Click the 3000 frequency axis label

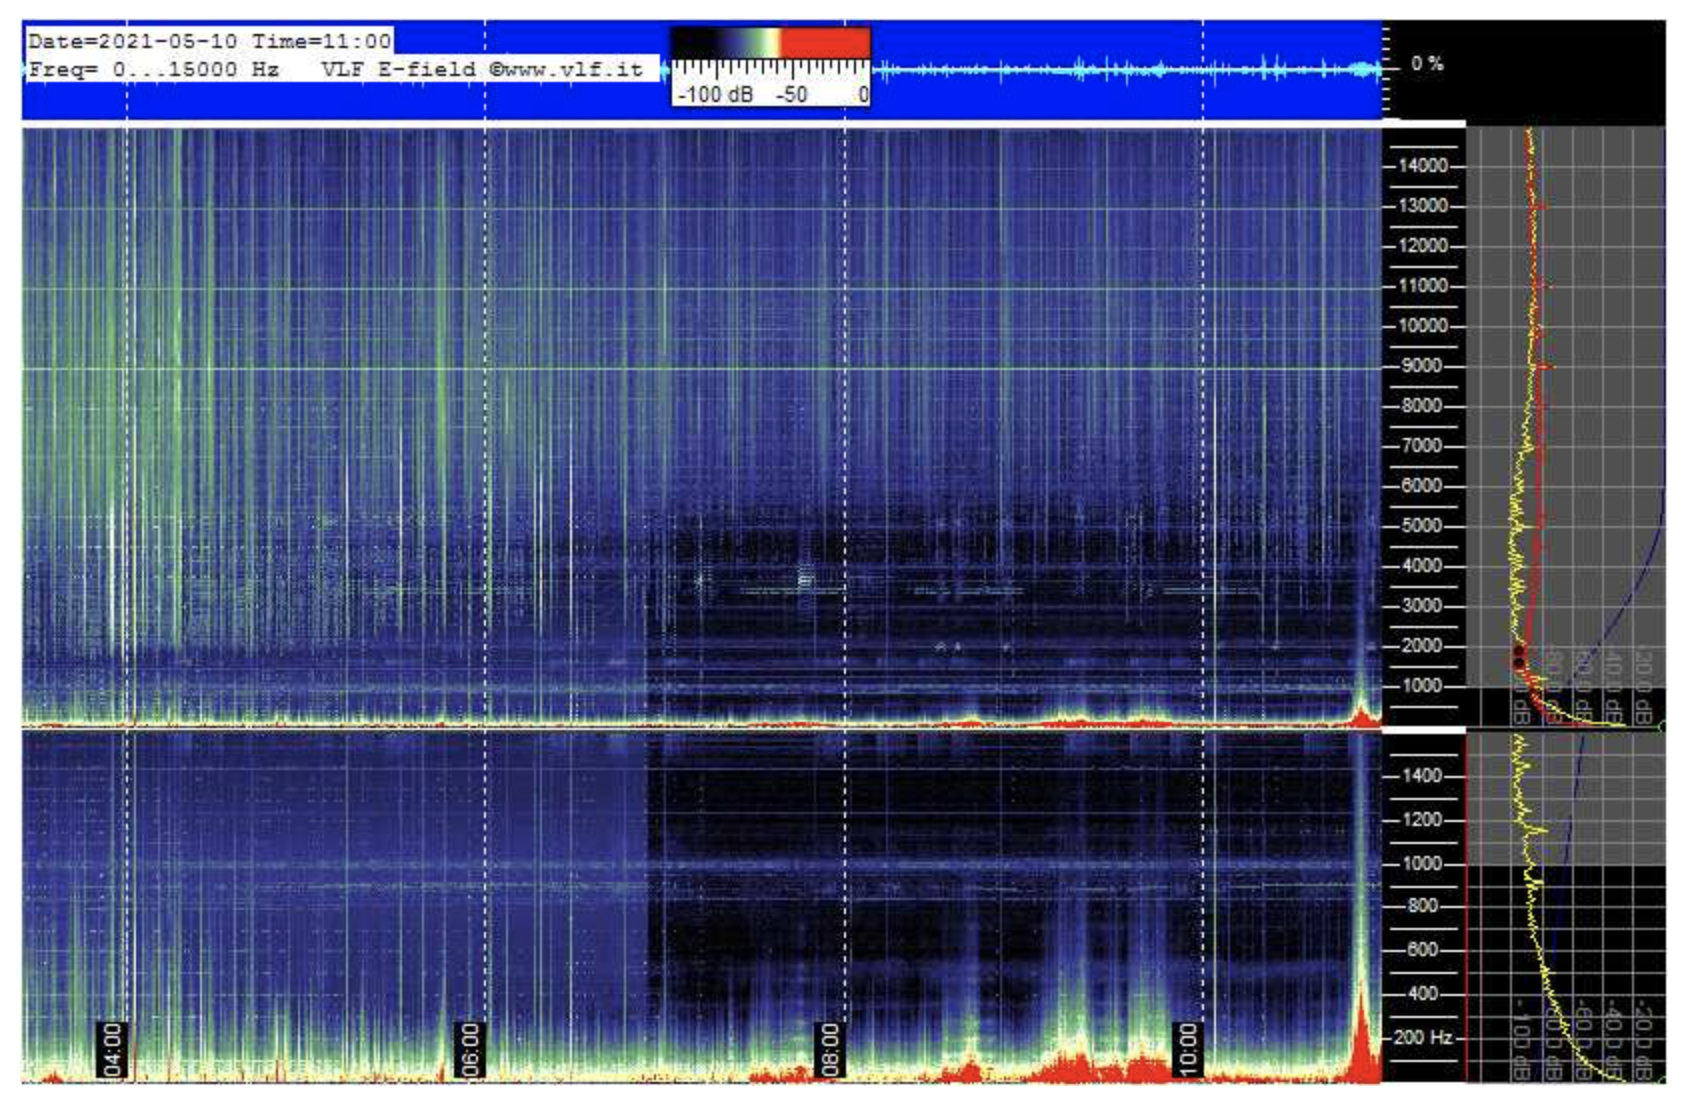point(1422,606)
